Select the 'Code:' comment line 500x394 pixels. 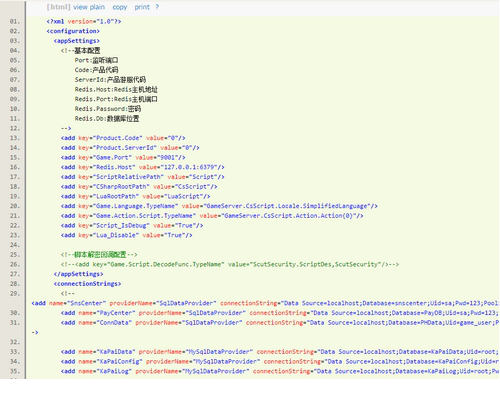point(96,70)
